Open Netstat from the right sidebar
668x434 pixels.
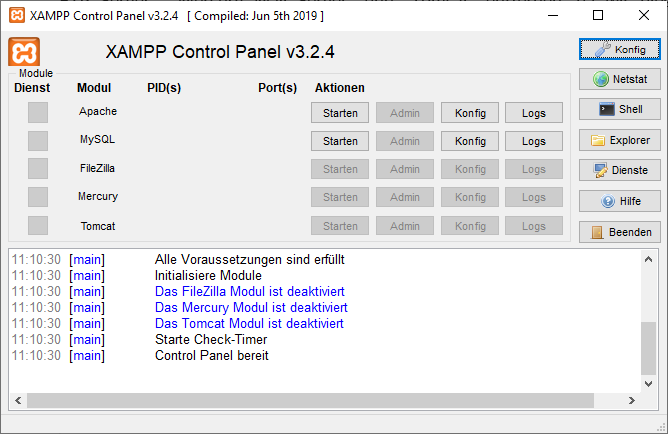[x=619, y=79]
